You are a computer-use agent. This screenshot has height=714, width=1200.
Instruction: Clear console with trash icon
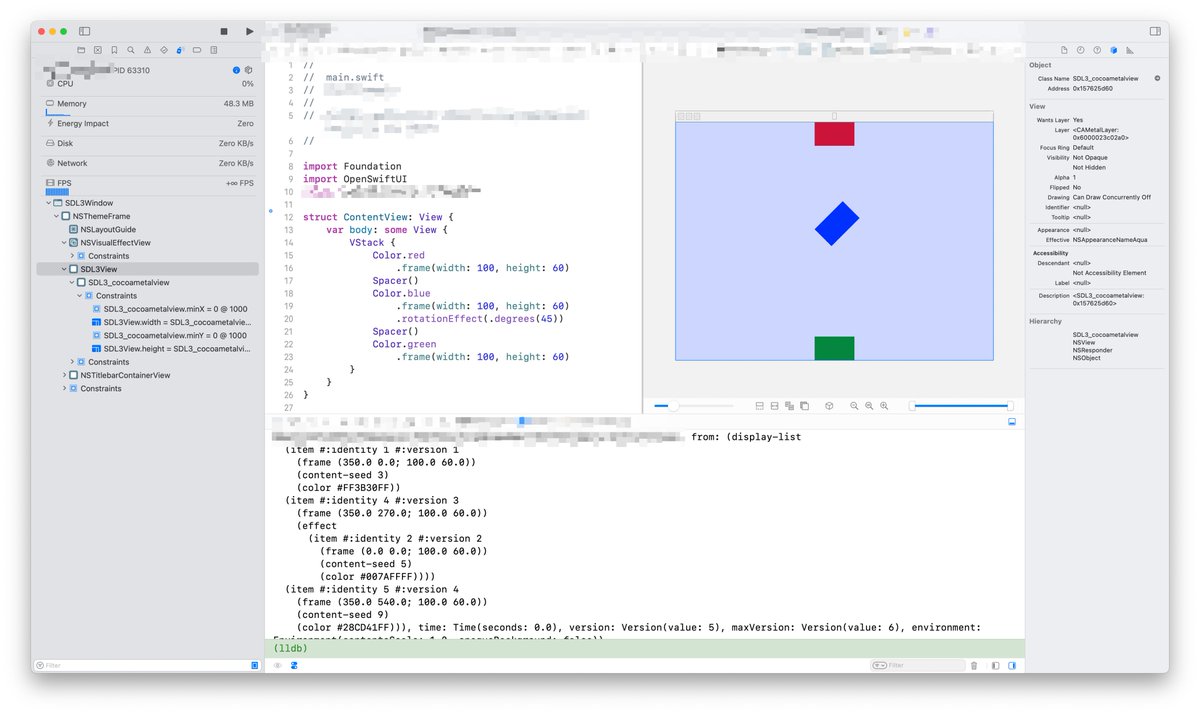tap(974, 665)
